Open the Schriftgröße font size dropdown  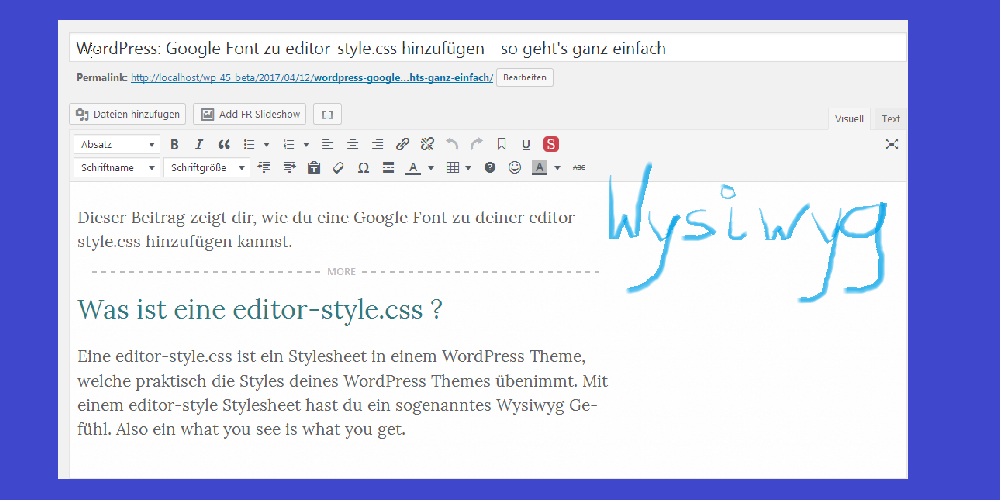[207, 167]
